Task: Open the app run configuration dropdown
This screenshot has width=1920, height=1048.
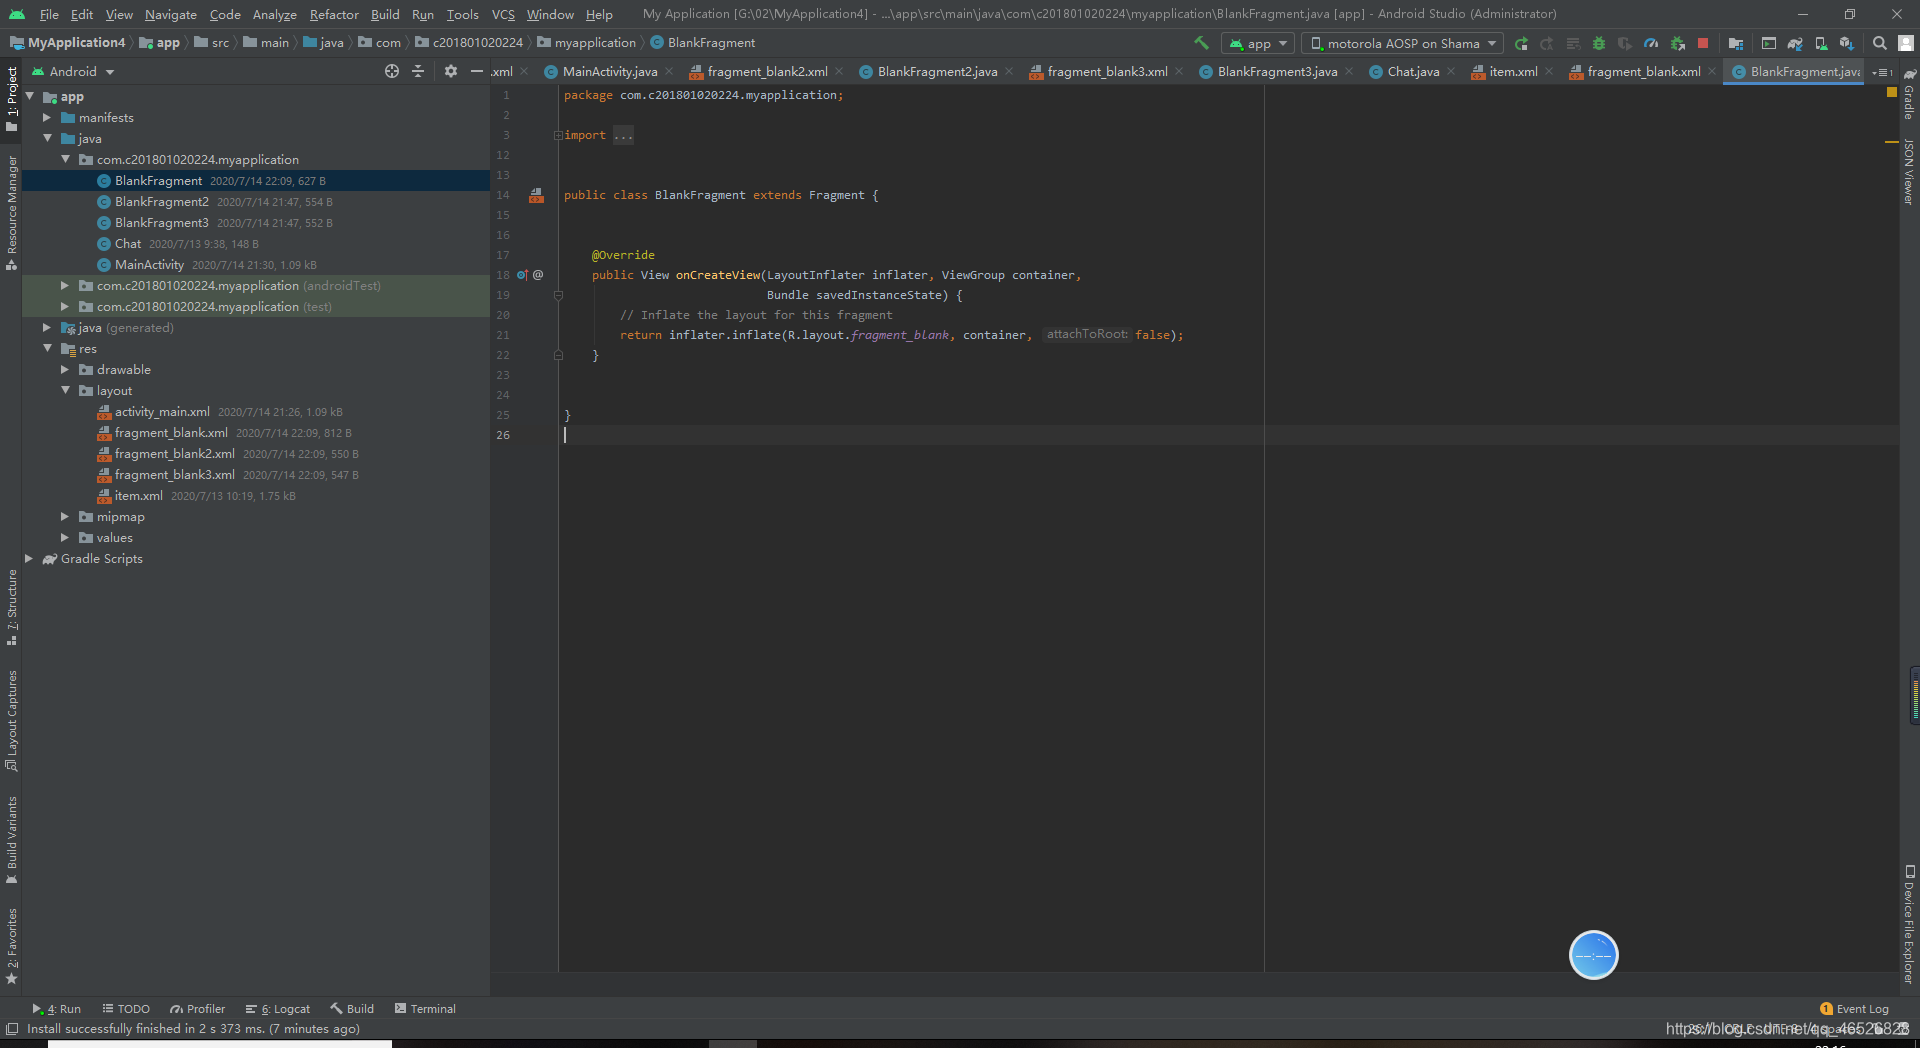Action: point(1258,43)
